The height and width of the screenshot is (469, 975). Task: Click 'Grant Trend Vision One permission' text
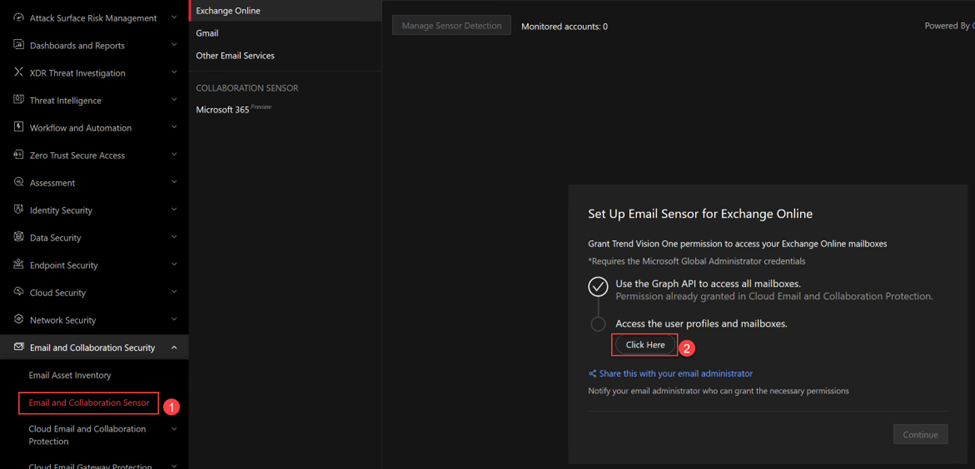(737, 244)
